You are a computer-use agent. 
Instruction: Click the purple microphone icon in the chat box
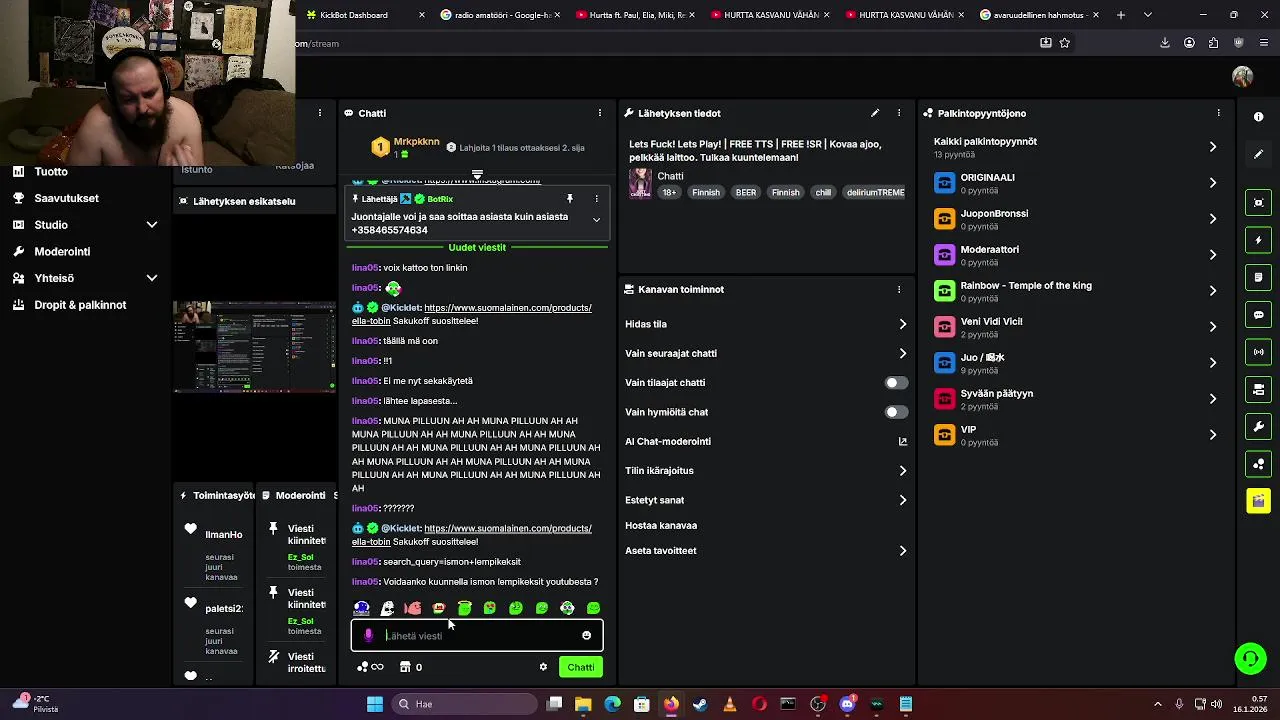click(368, 635)
